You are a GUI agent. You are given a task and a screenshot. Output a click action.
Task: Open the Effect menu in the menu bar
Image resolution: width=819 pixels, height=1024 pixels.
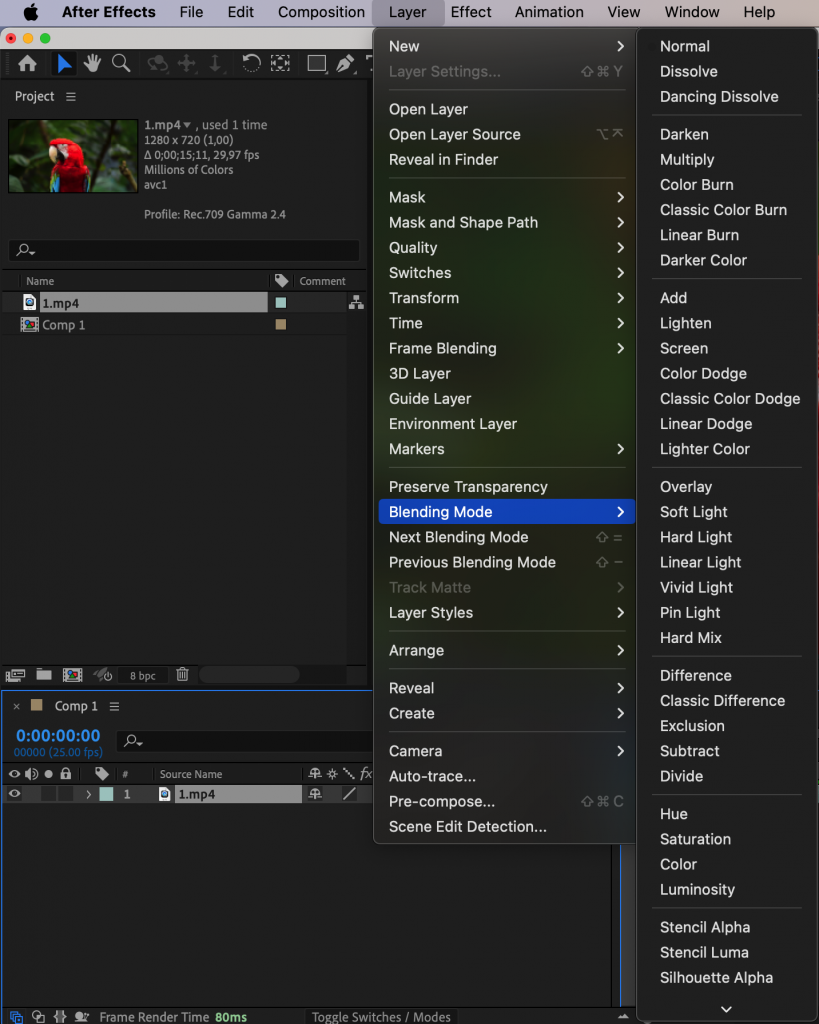pyautogui.click(x=470, y=12)
